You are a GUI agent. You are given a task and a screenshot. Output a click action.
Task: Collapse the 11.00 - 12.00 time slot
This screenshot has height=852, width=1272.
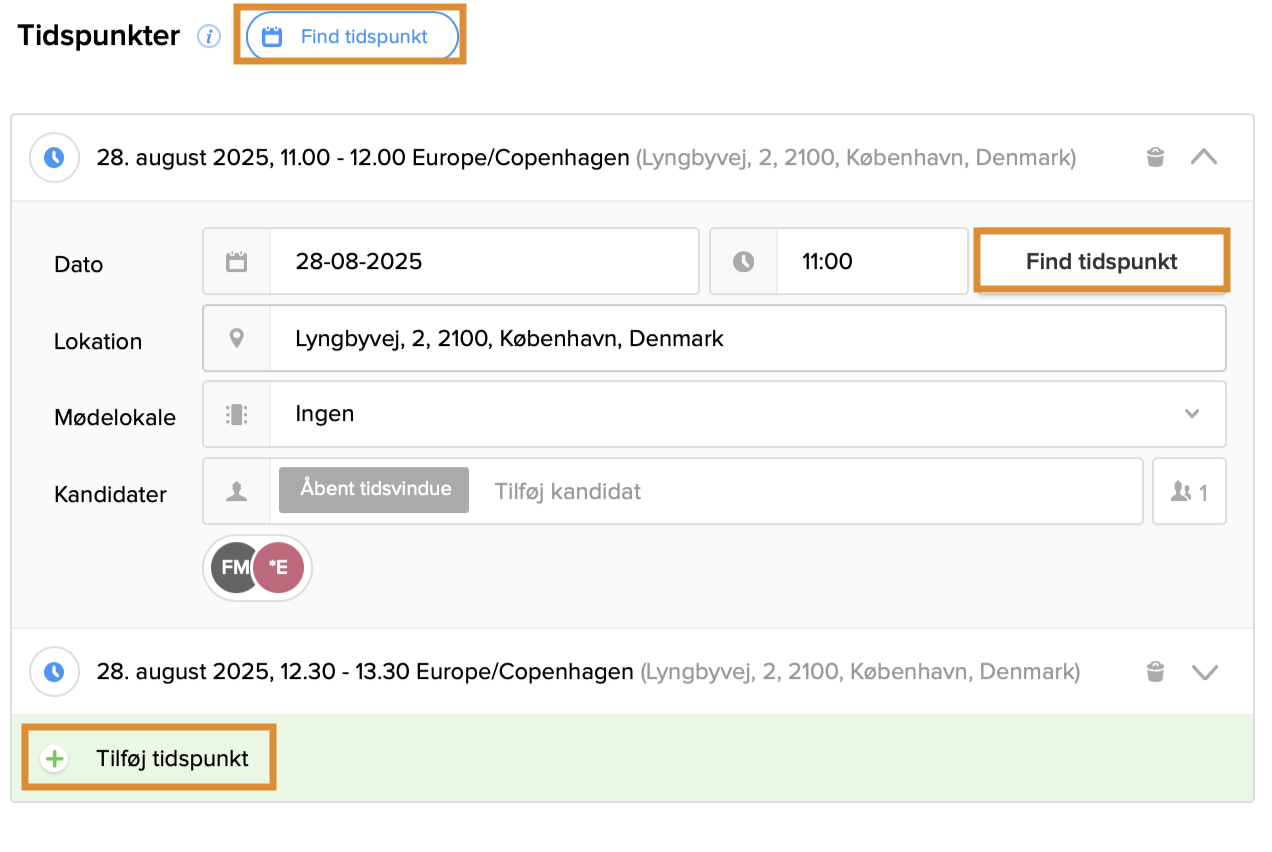tap(1204, 157)
